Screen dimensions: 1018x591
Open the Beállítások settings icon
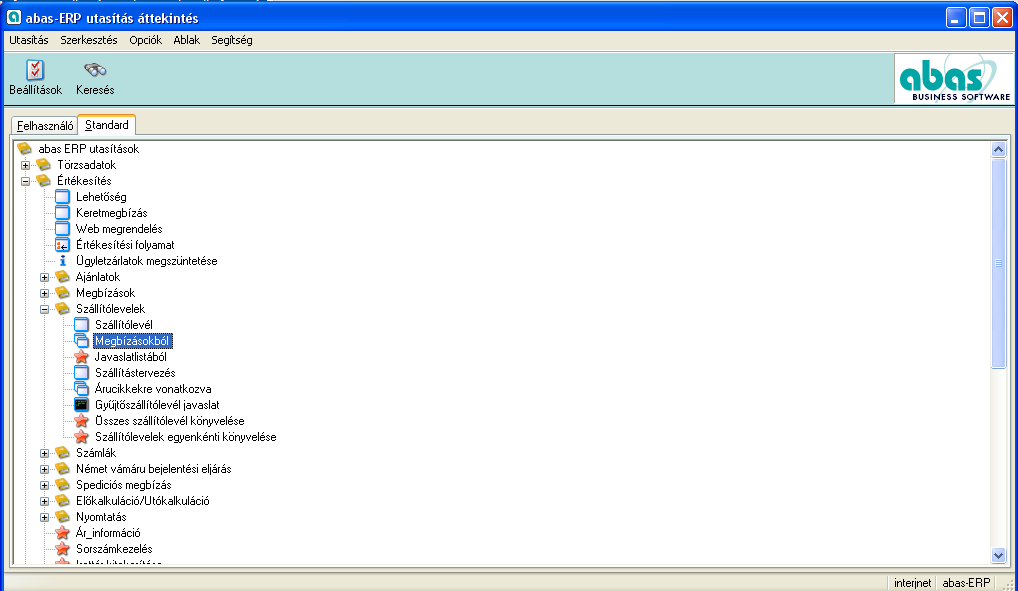[x=35, y=69]
